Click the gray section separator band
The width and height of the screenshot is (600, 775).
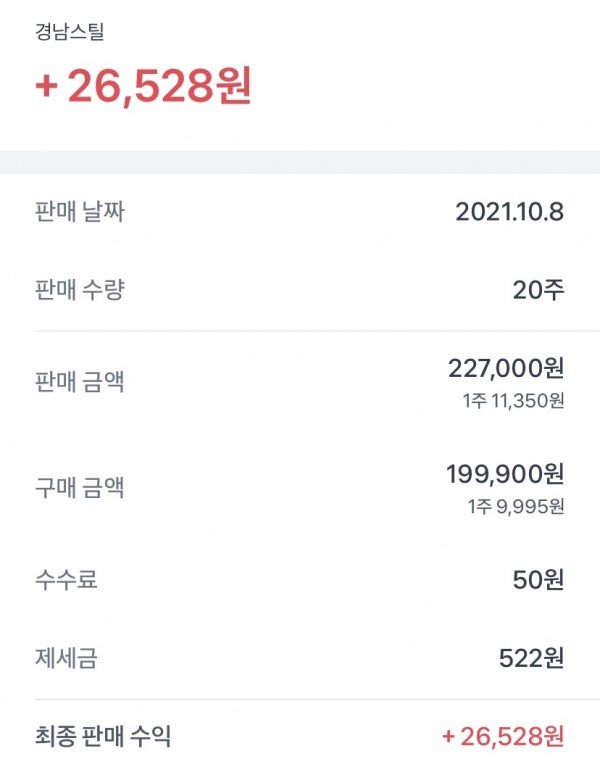[x=300, y=162]
